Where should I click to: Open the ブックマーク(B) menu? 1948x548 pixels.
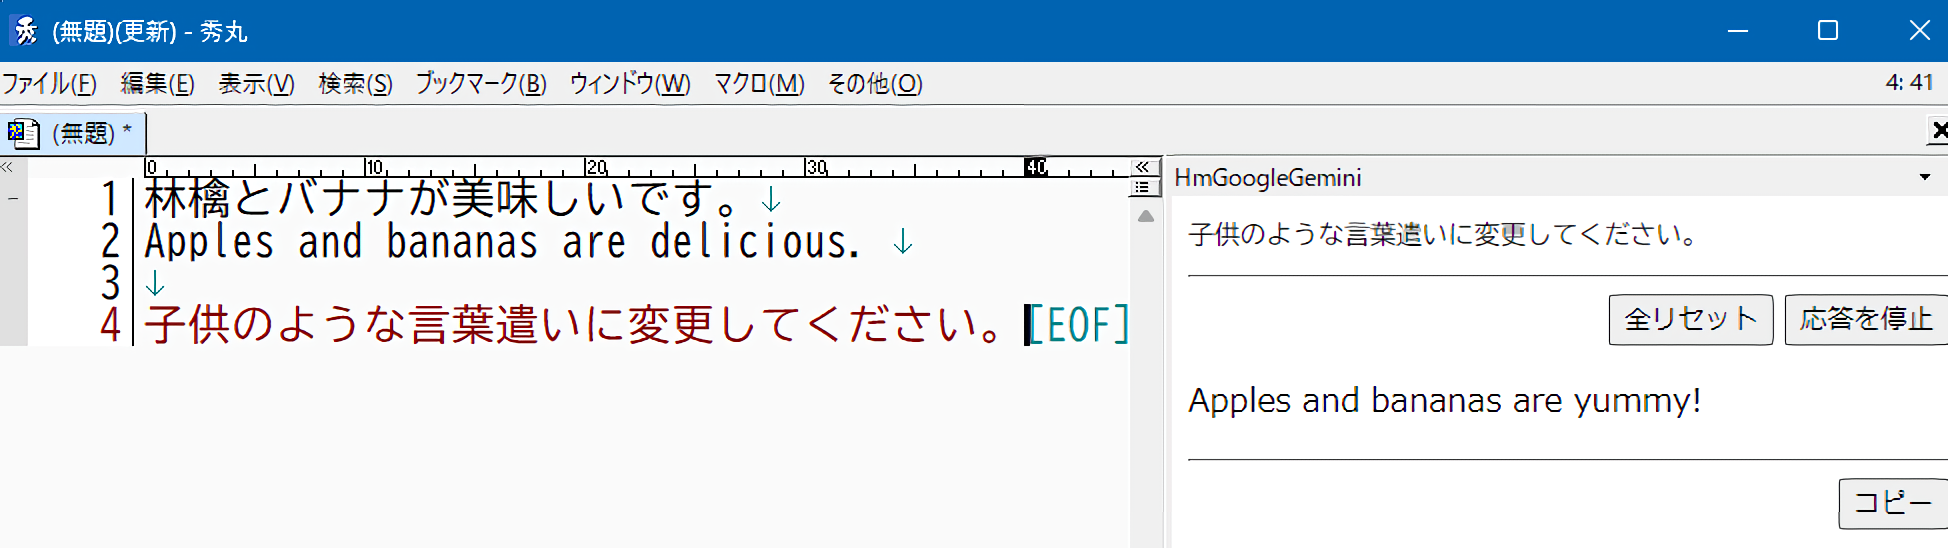[x=481, y=84]
